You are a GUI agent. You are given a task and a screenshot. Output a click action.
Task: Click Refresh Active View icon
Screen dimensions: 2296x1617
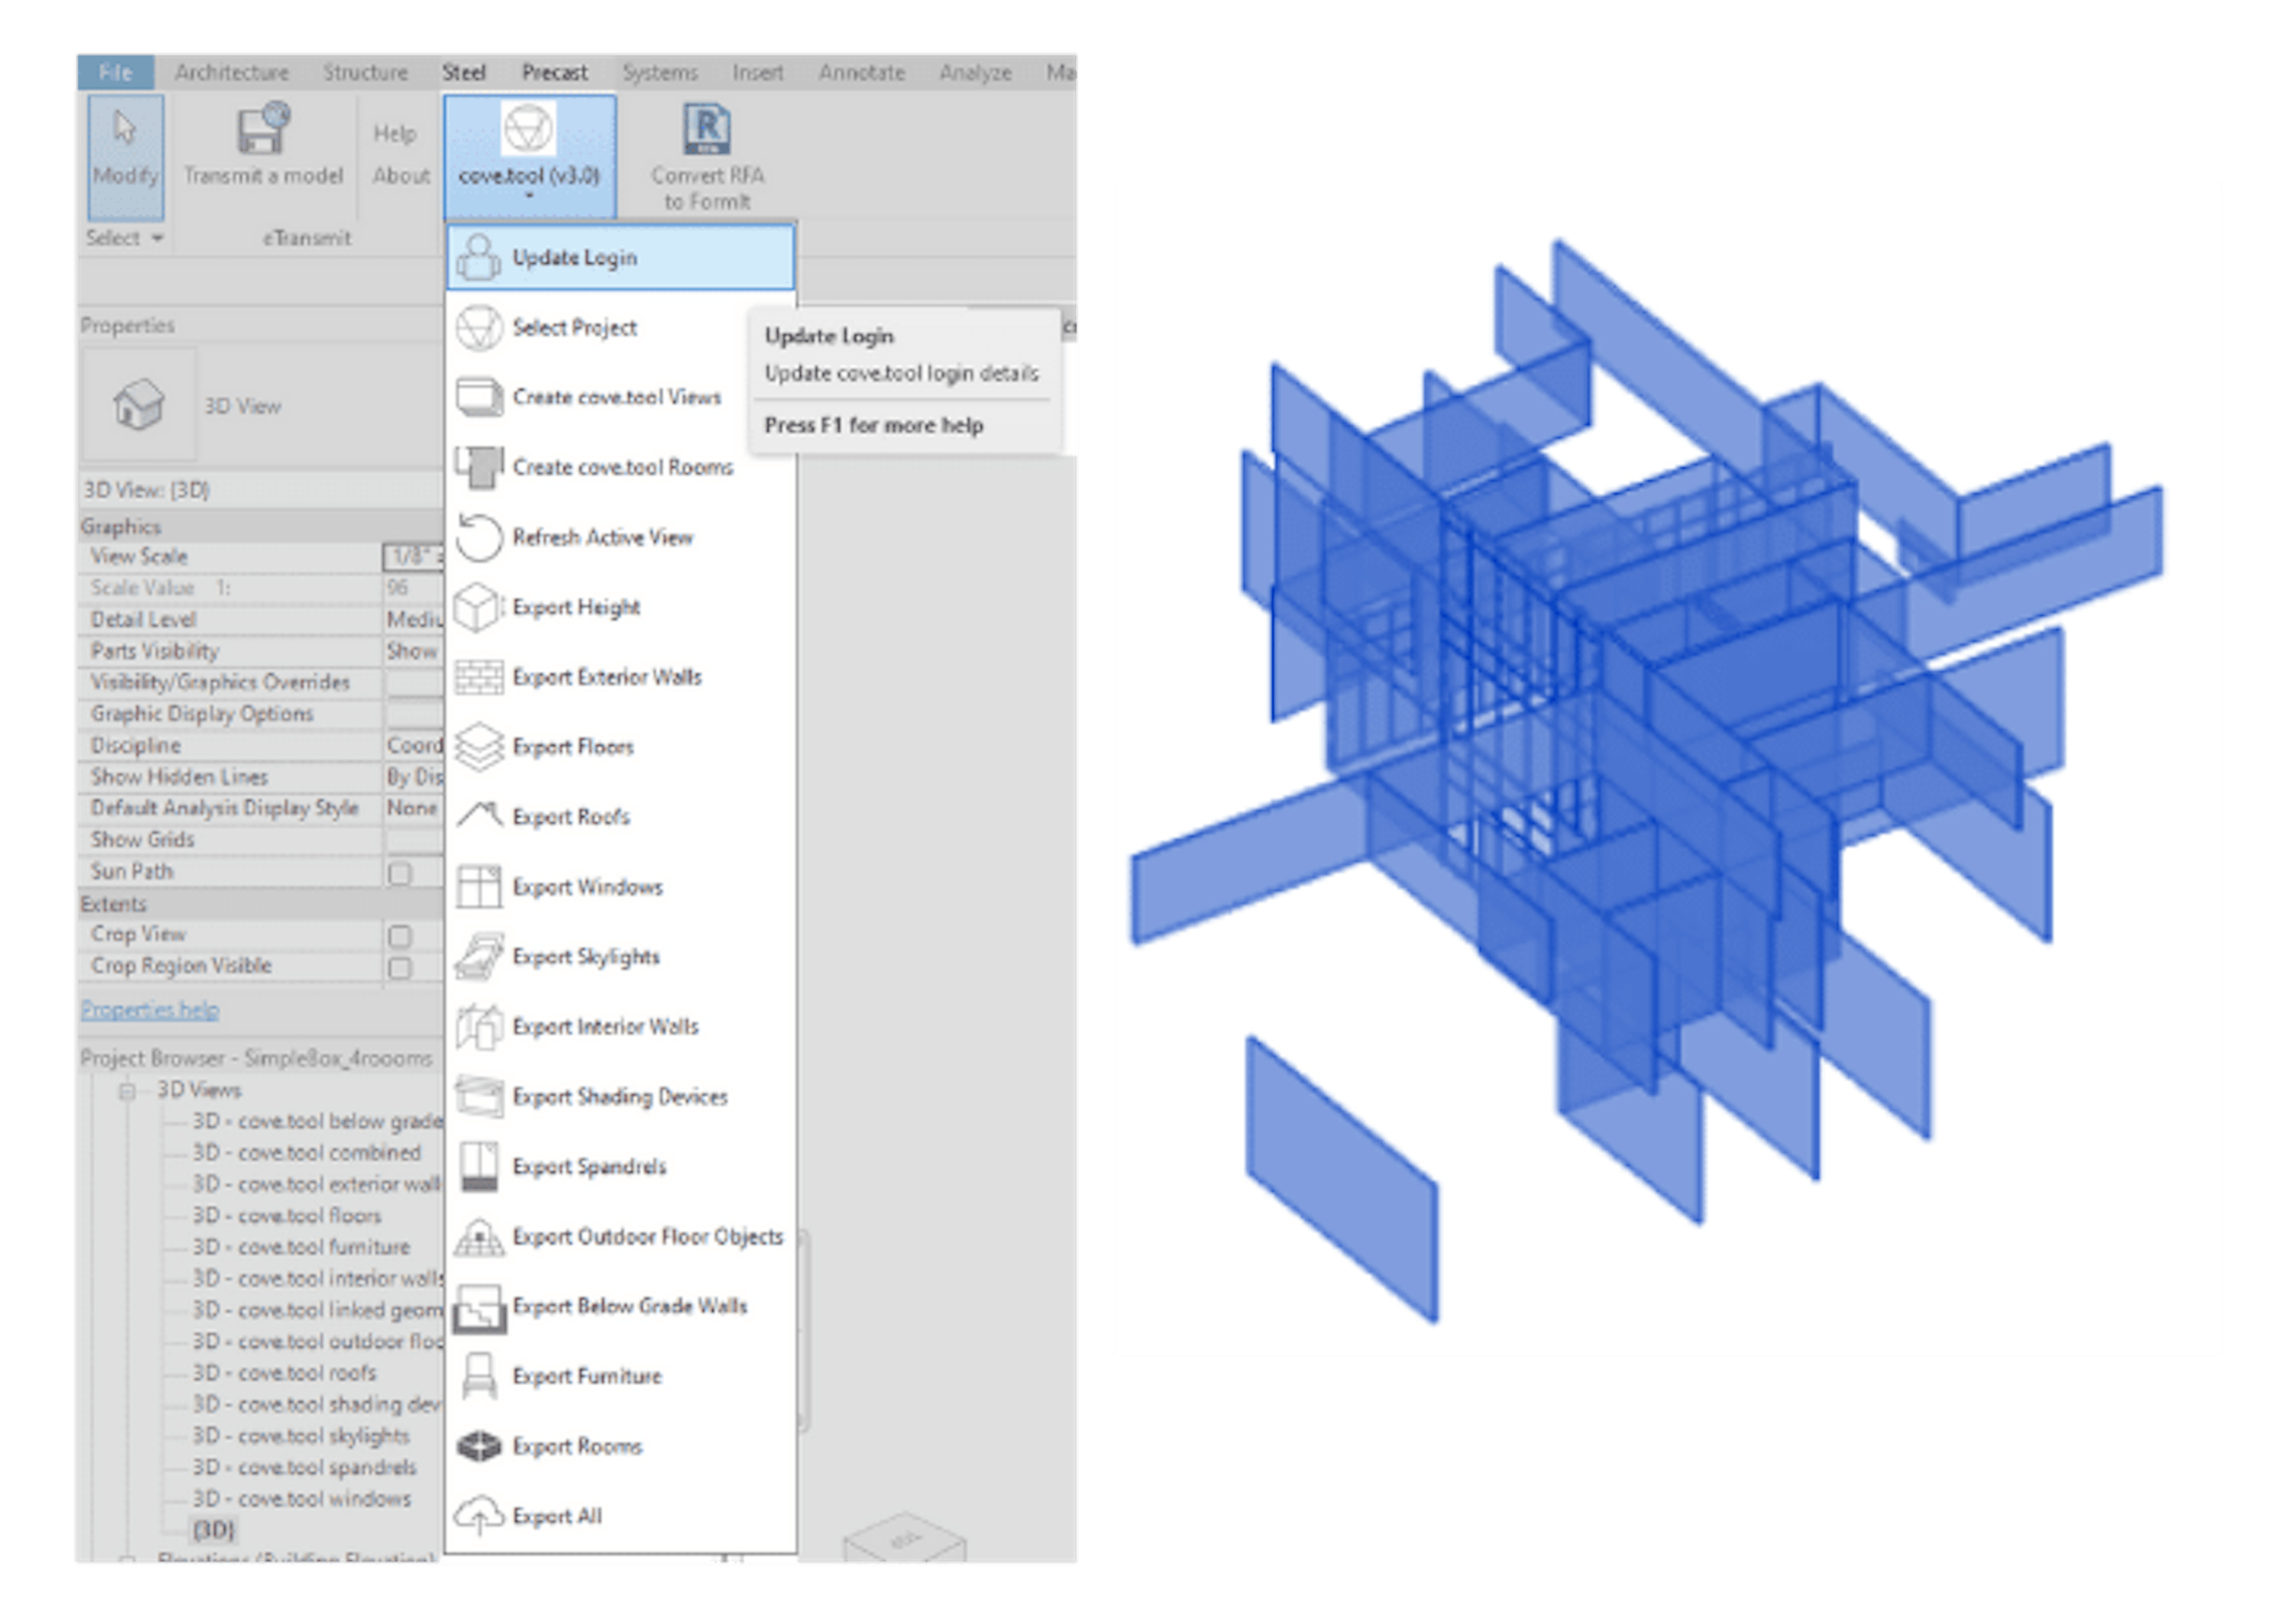[479, 537]
